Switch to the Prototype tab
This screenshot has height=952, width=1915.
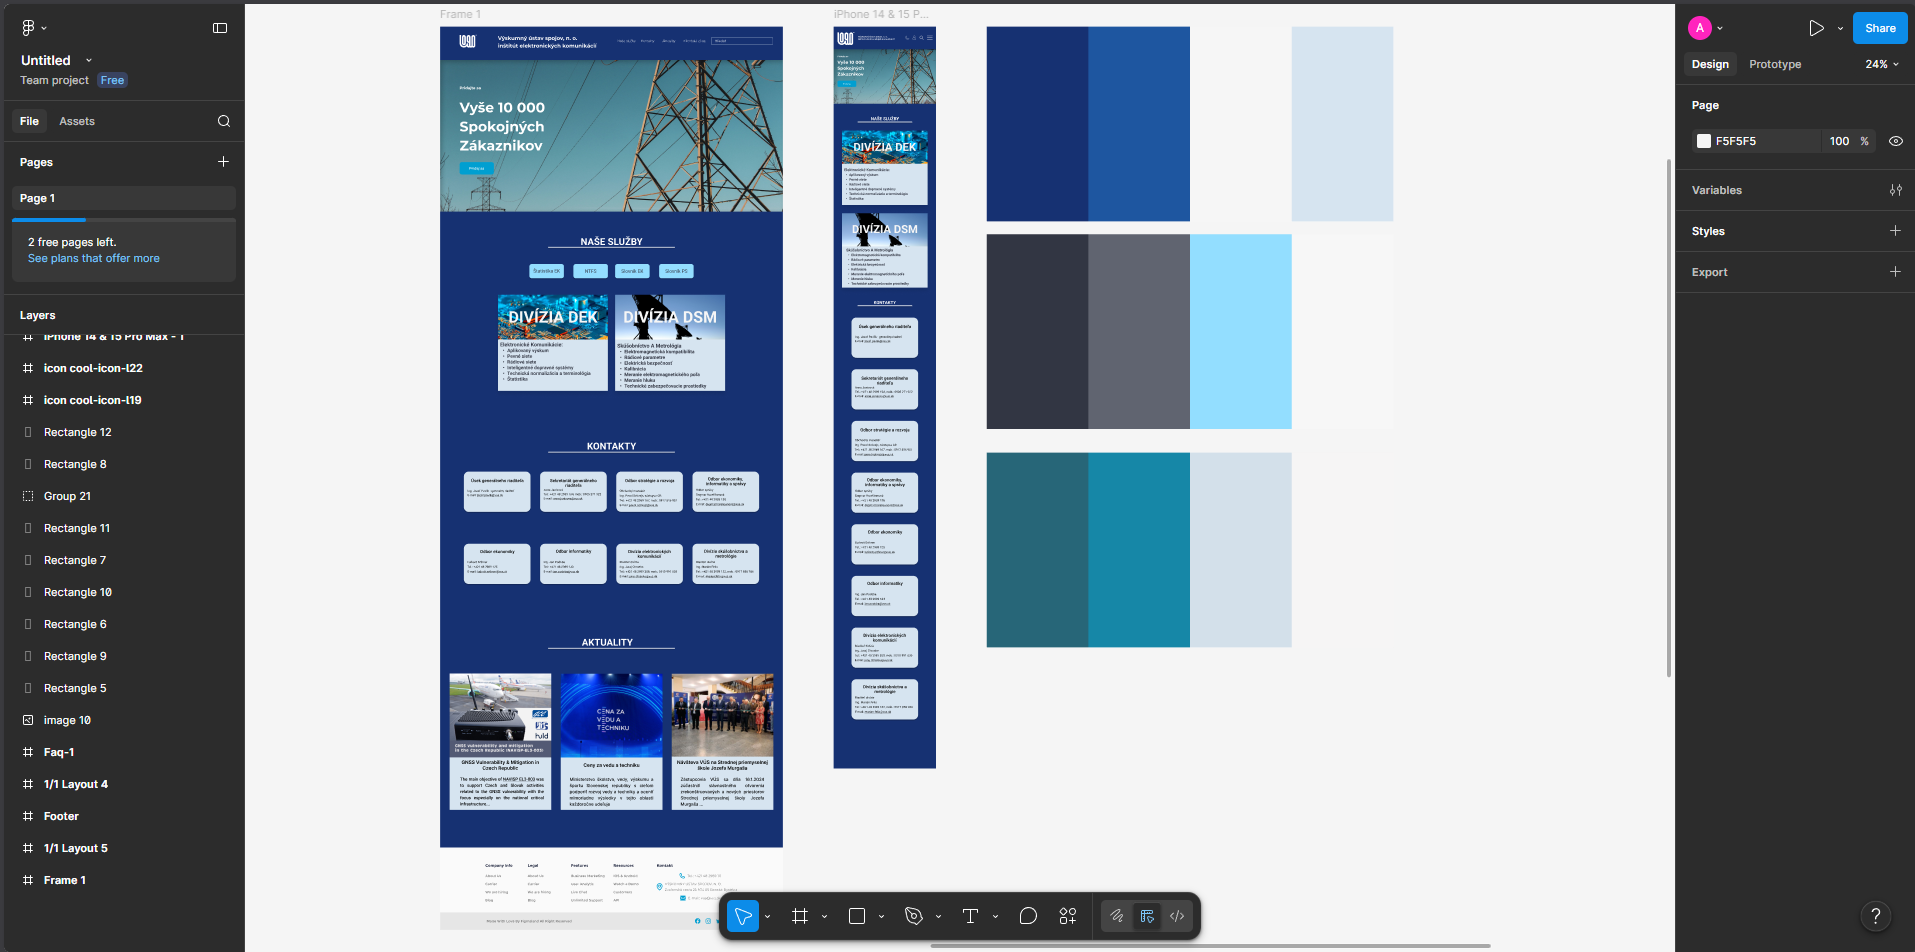[1775, 64]
